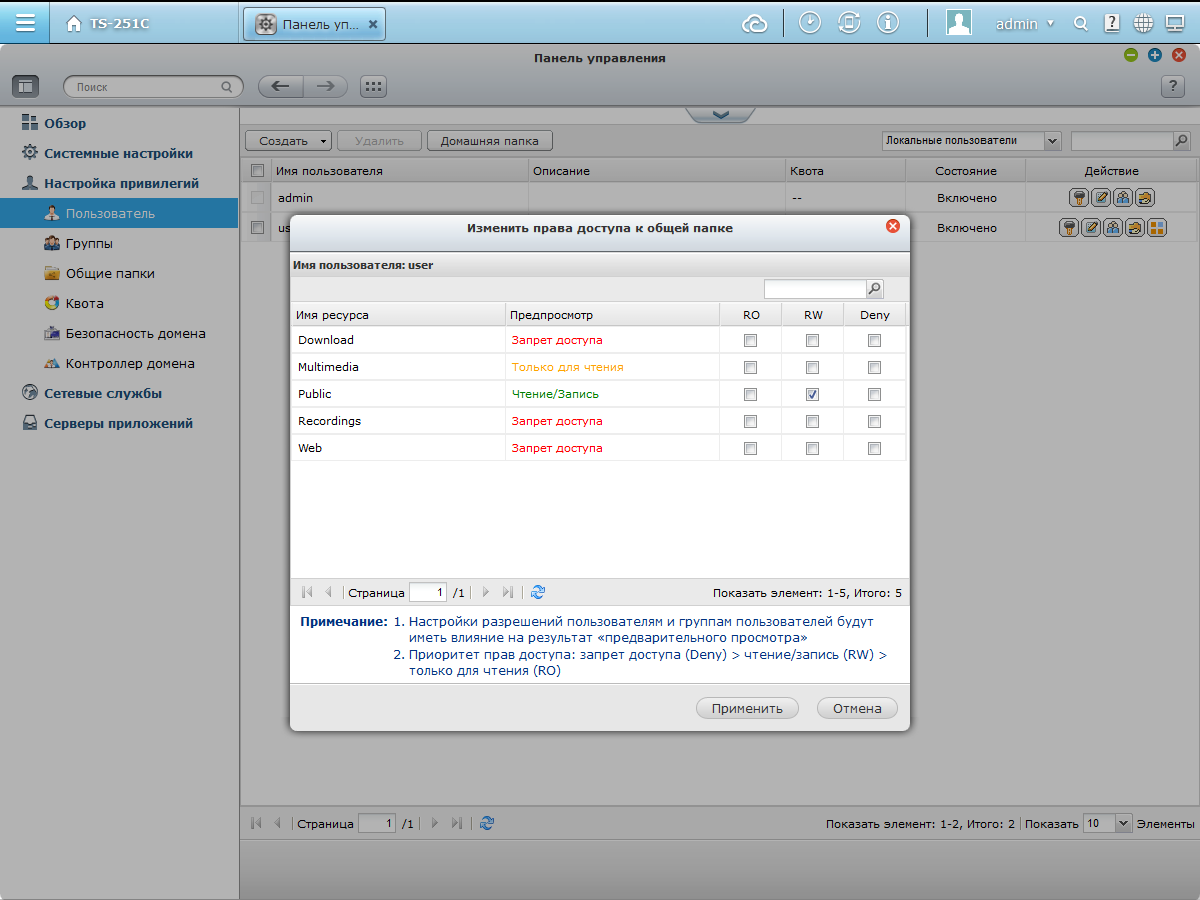
Task: Edit shared folder permission icon for admin
Action: coord(1145,198)
